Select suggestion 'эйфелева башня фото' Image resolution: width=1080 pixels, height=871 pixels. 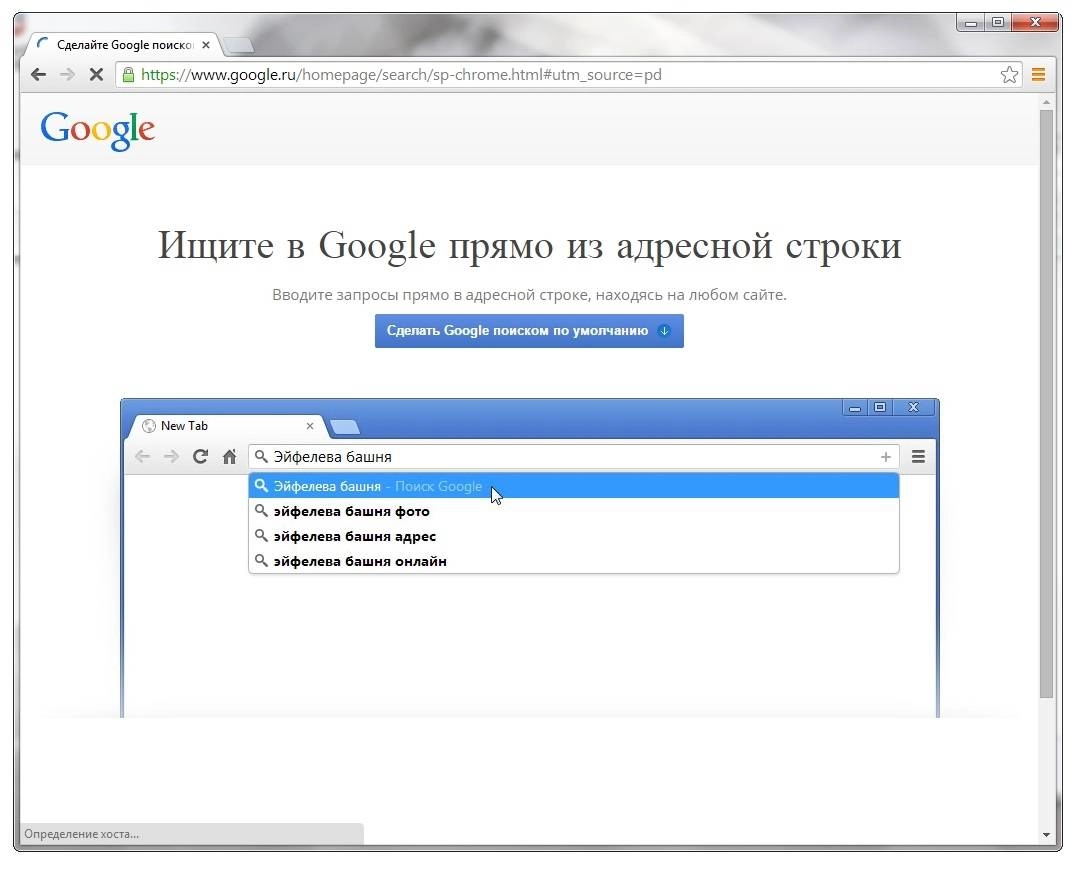click(574, 511)
